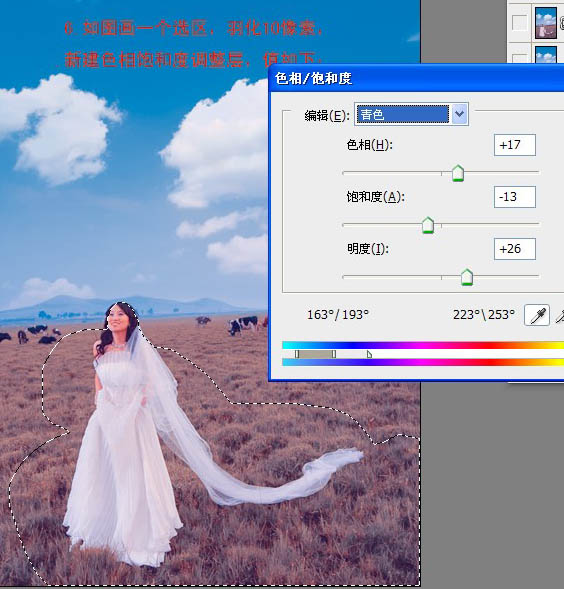Select the eyedropper tool in Hue/Saturation dialog

coord(537,315)
